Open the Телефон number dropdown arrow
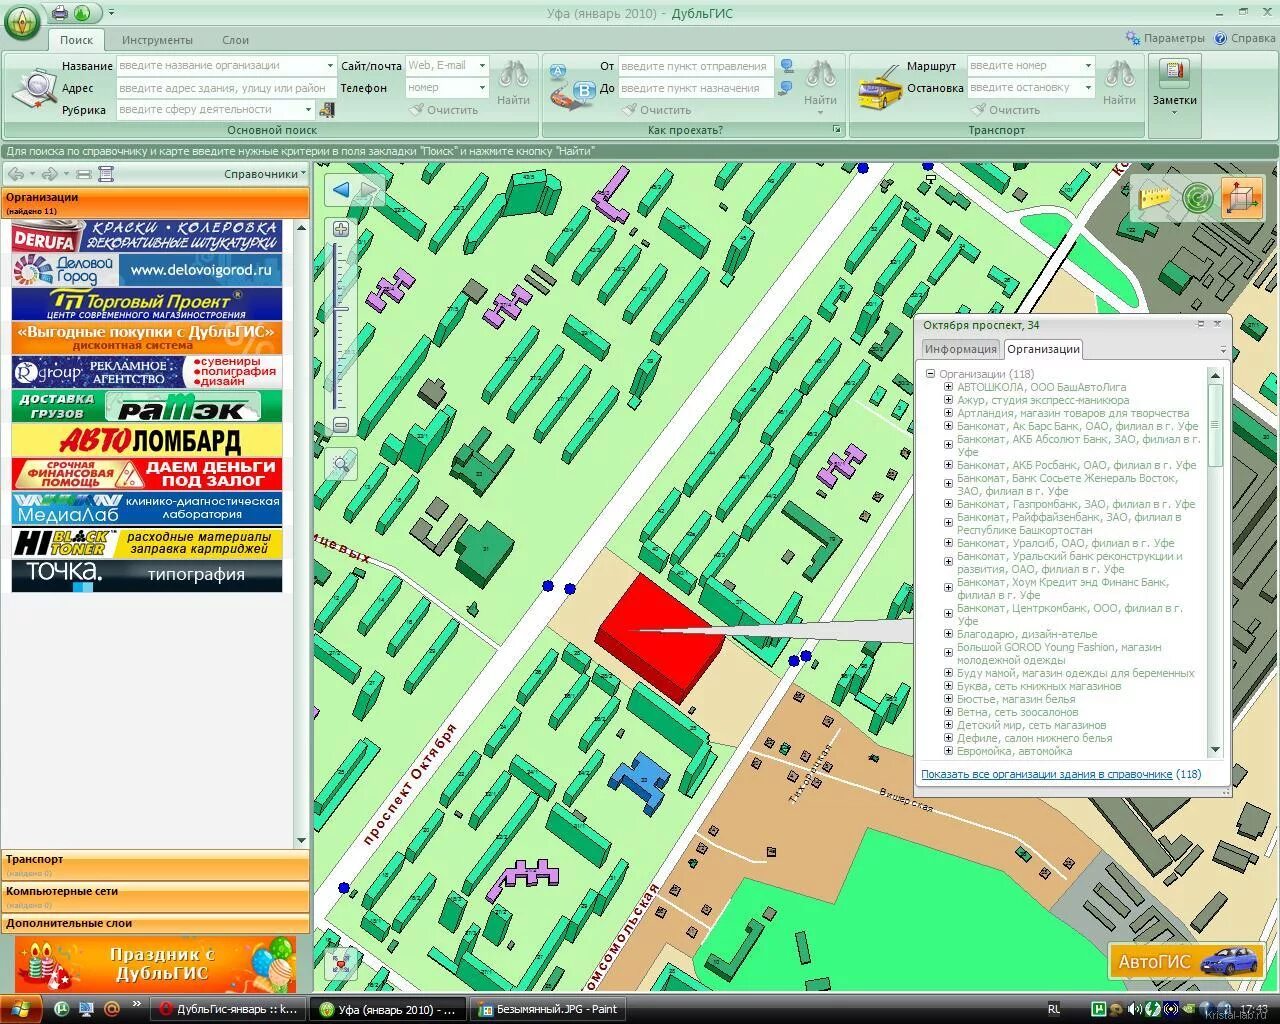Viewport: 1280px width, 1024px height. [482, 87]
